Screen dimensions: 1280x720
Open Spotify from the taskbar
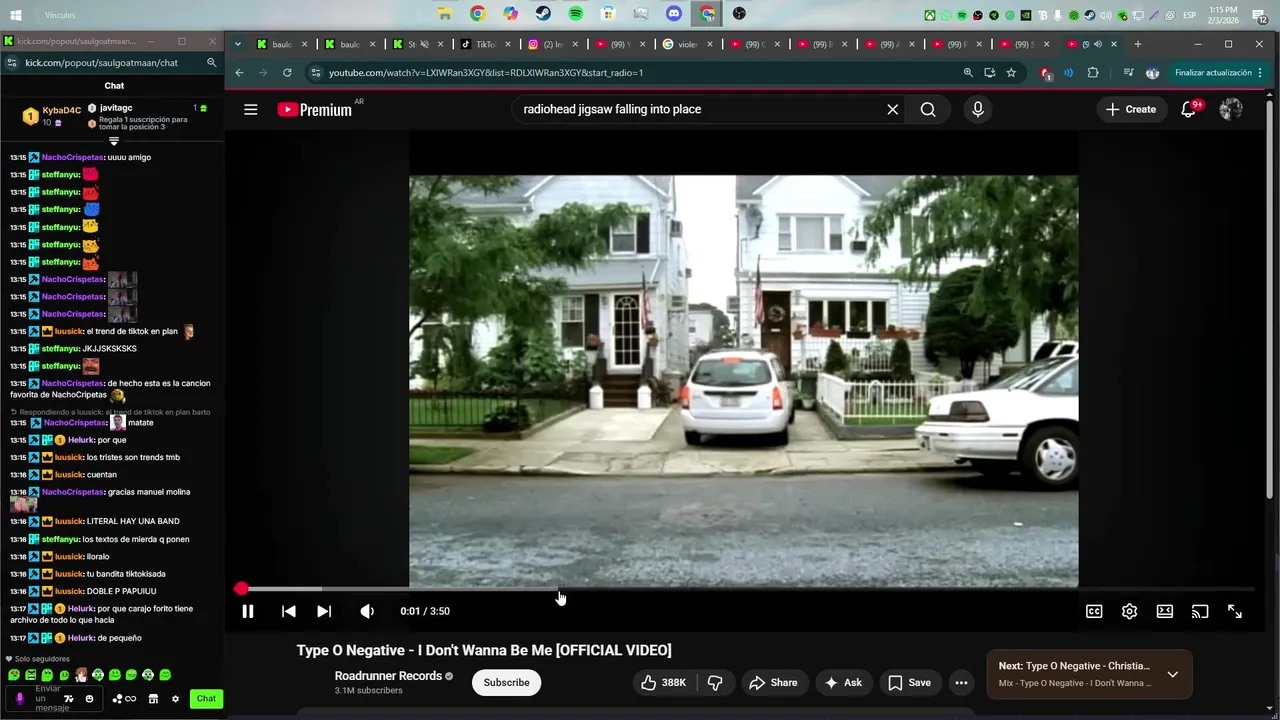point(576,14)
